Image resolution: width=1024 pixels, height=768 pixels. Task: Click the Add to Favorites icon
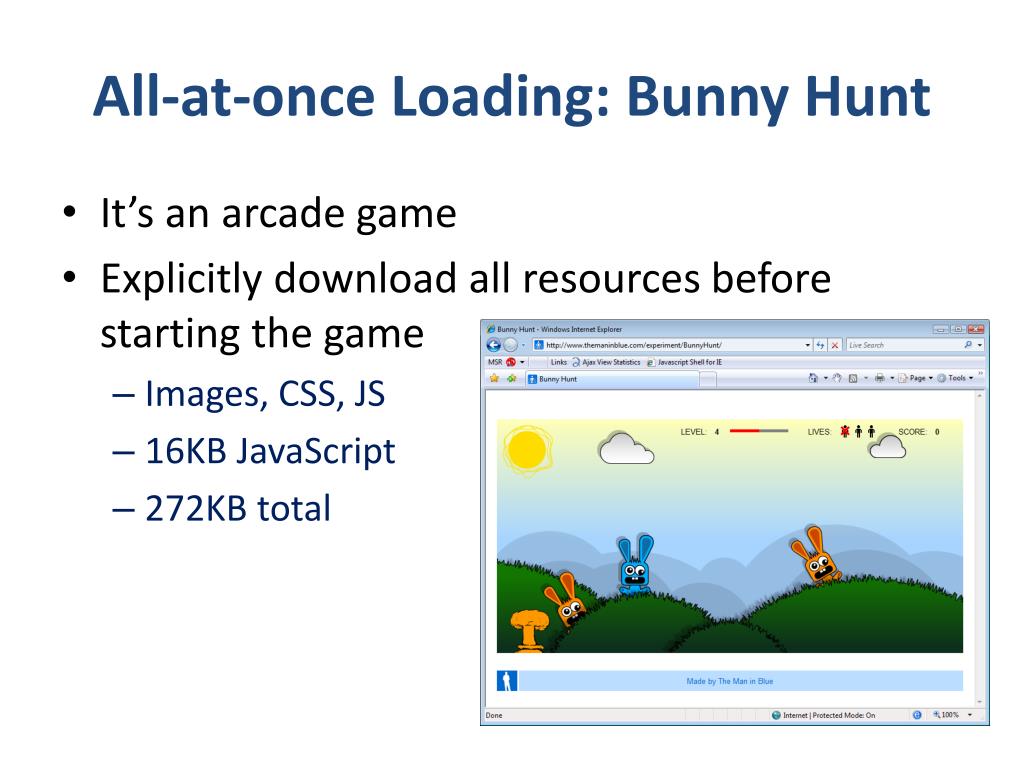[x=511, y=378]
